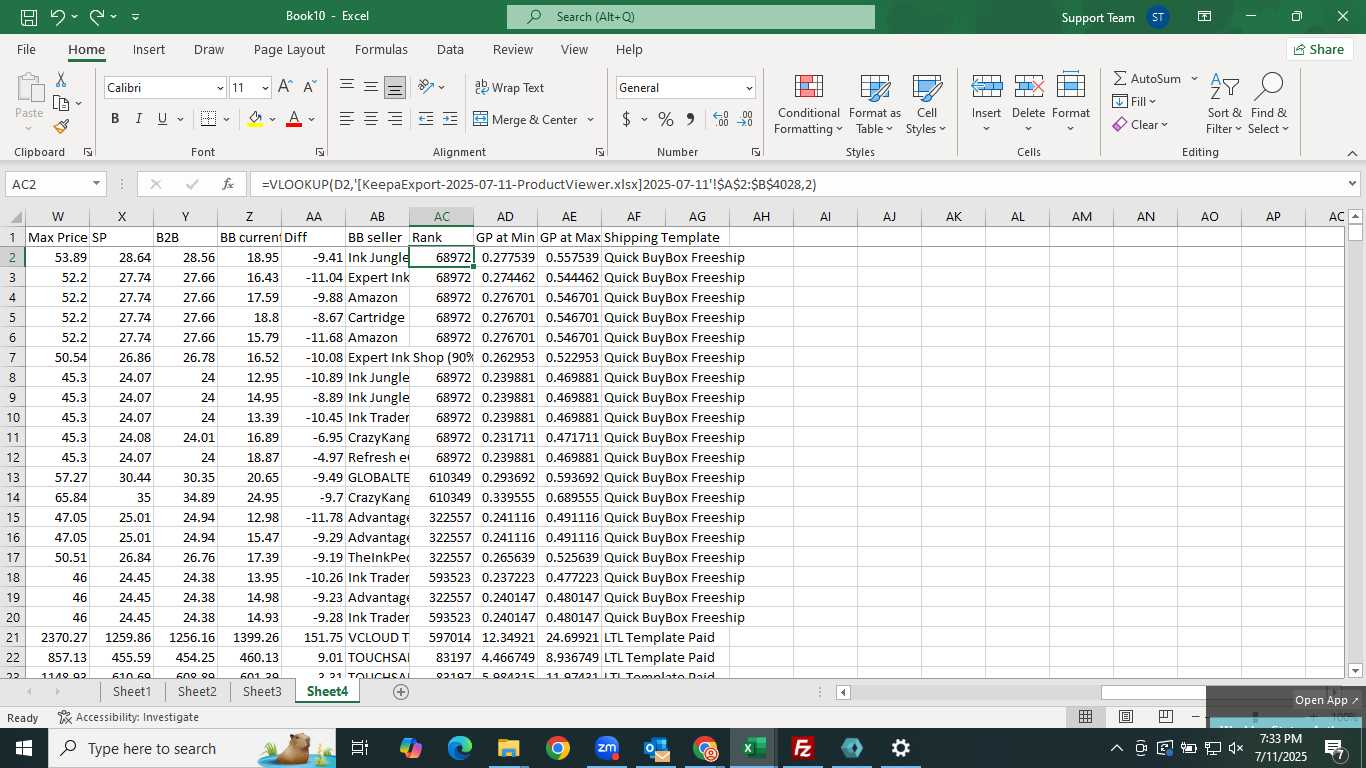
Task: Switch to Sheet2 worksheet tab
Action: click(x=197, y=692)
